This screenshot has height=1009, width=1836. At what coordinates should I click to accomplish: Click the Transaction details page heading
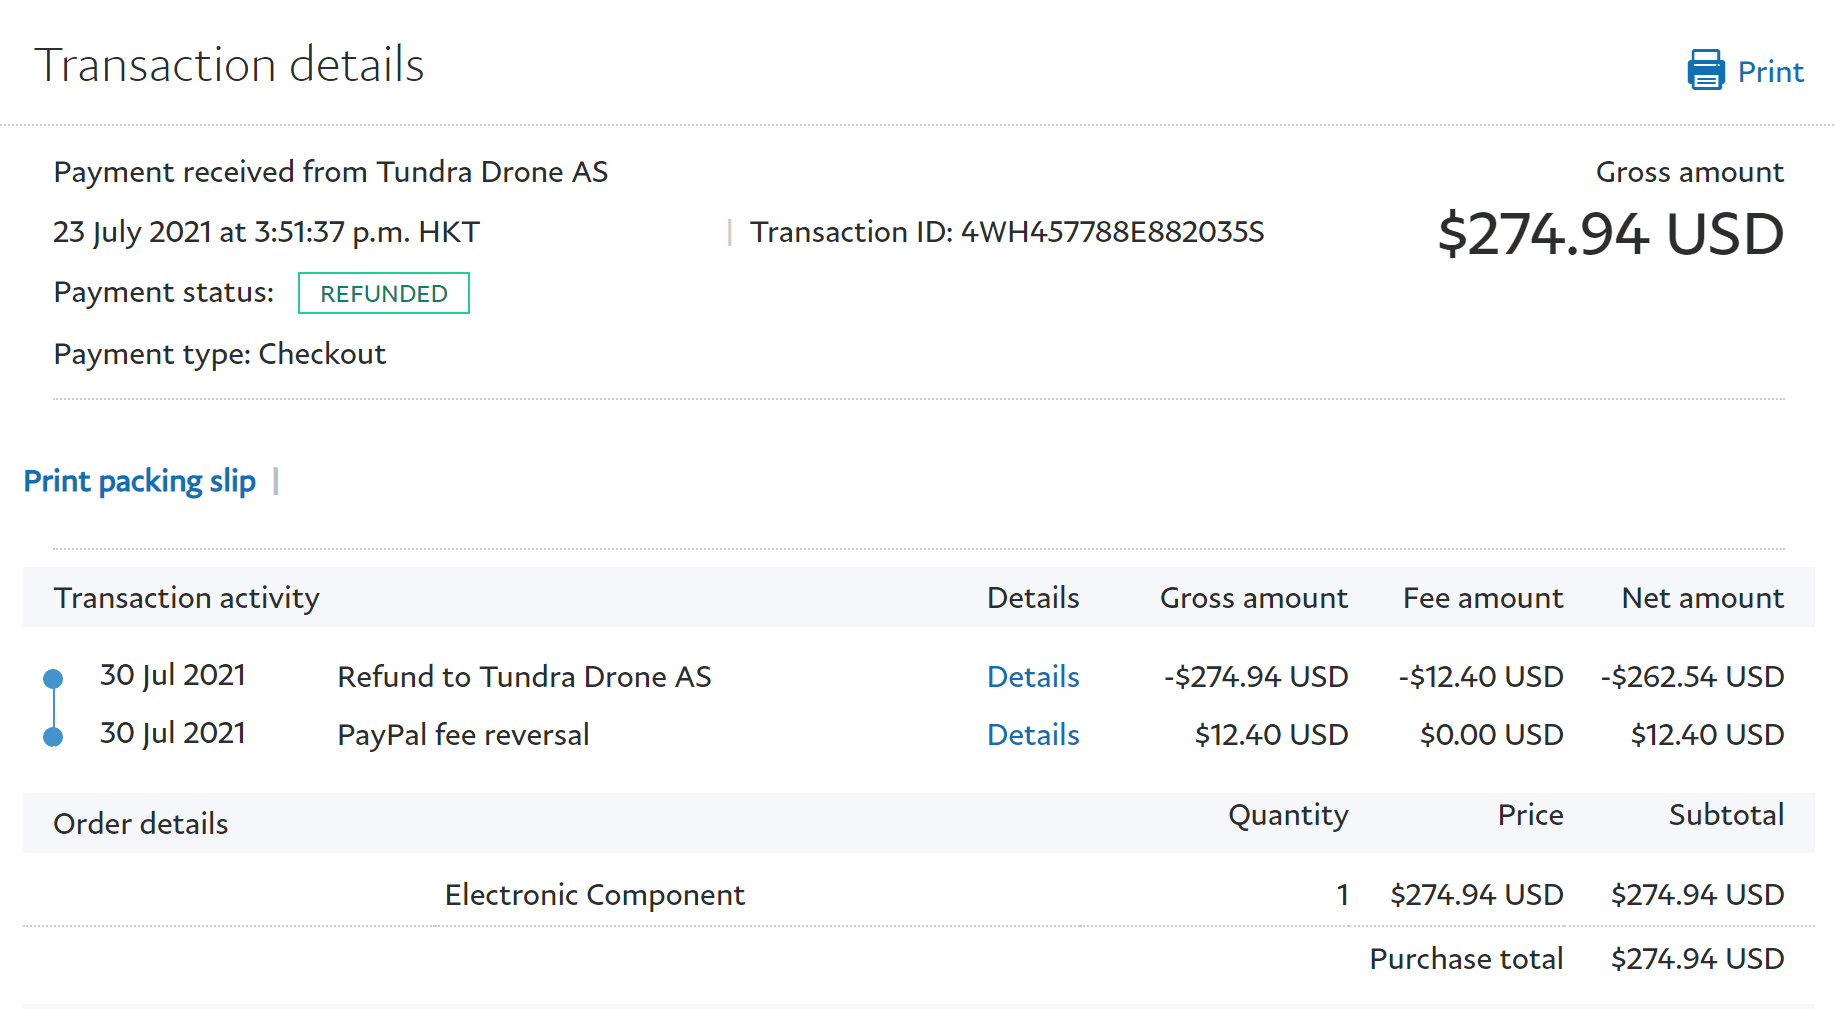230,65
